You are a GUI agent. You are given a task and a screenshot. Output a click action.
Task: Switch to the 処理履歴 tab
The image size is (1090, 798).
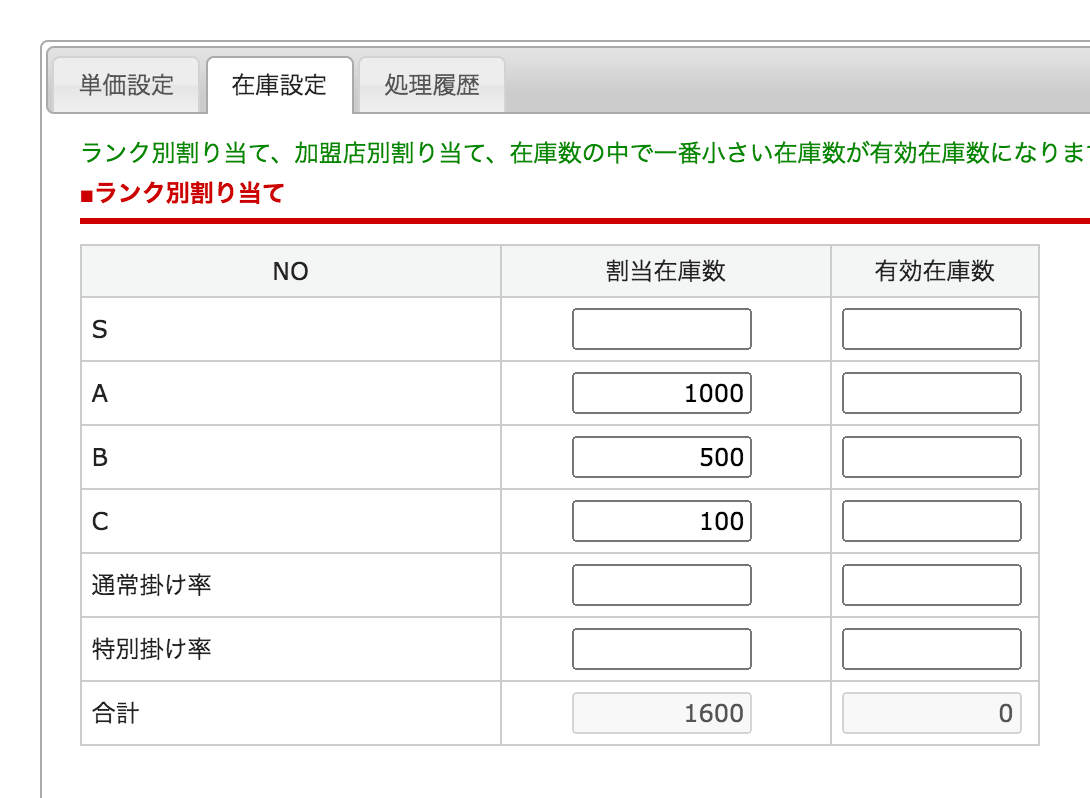432,85
